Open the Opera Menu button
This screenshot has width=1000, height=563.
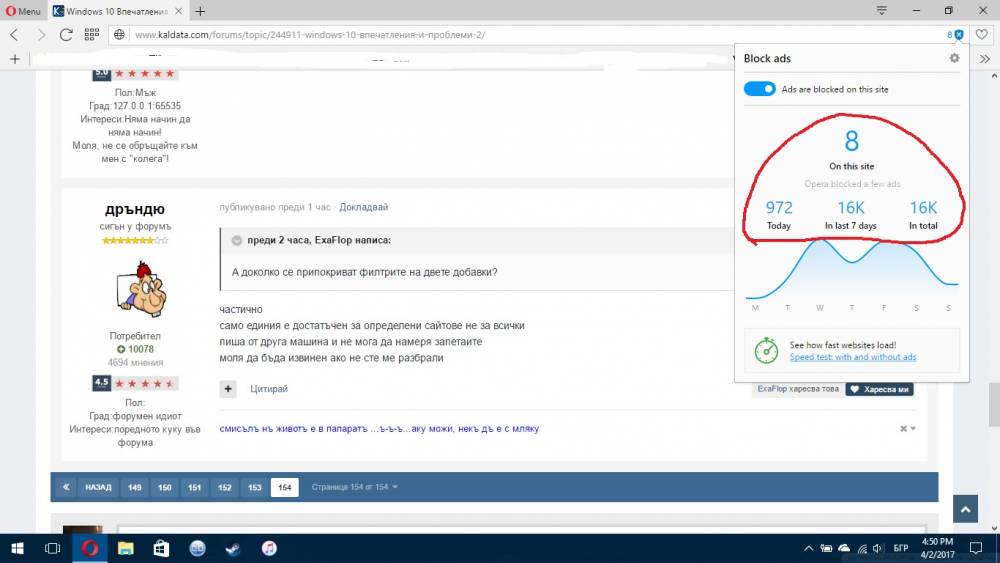point(23,11)
